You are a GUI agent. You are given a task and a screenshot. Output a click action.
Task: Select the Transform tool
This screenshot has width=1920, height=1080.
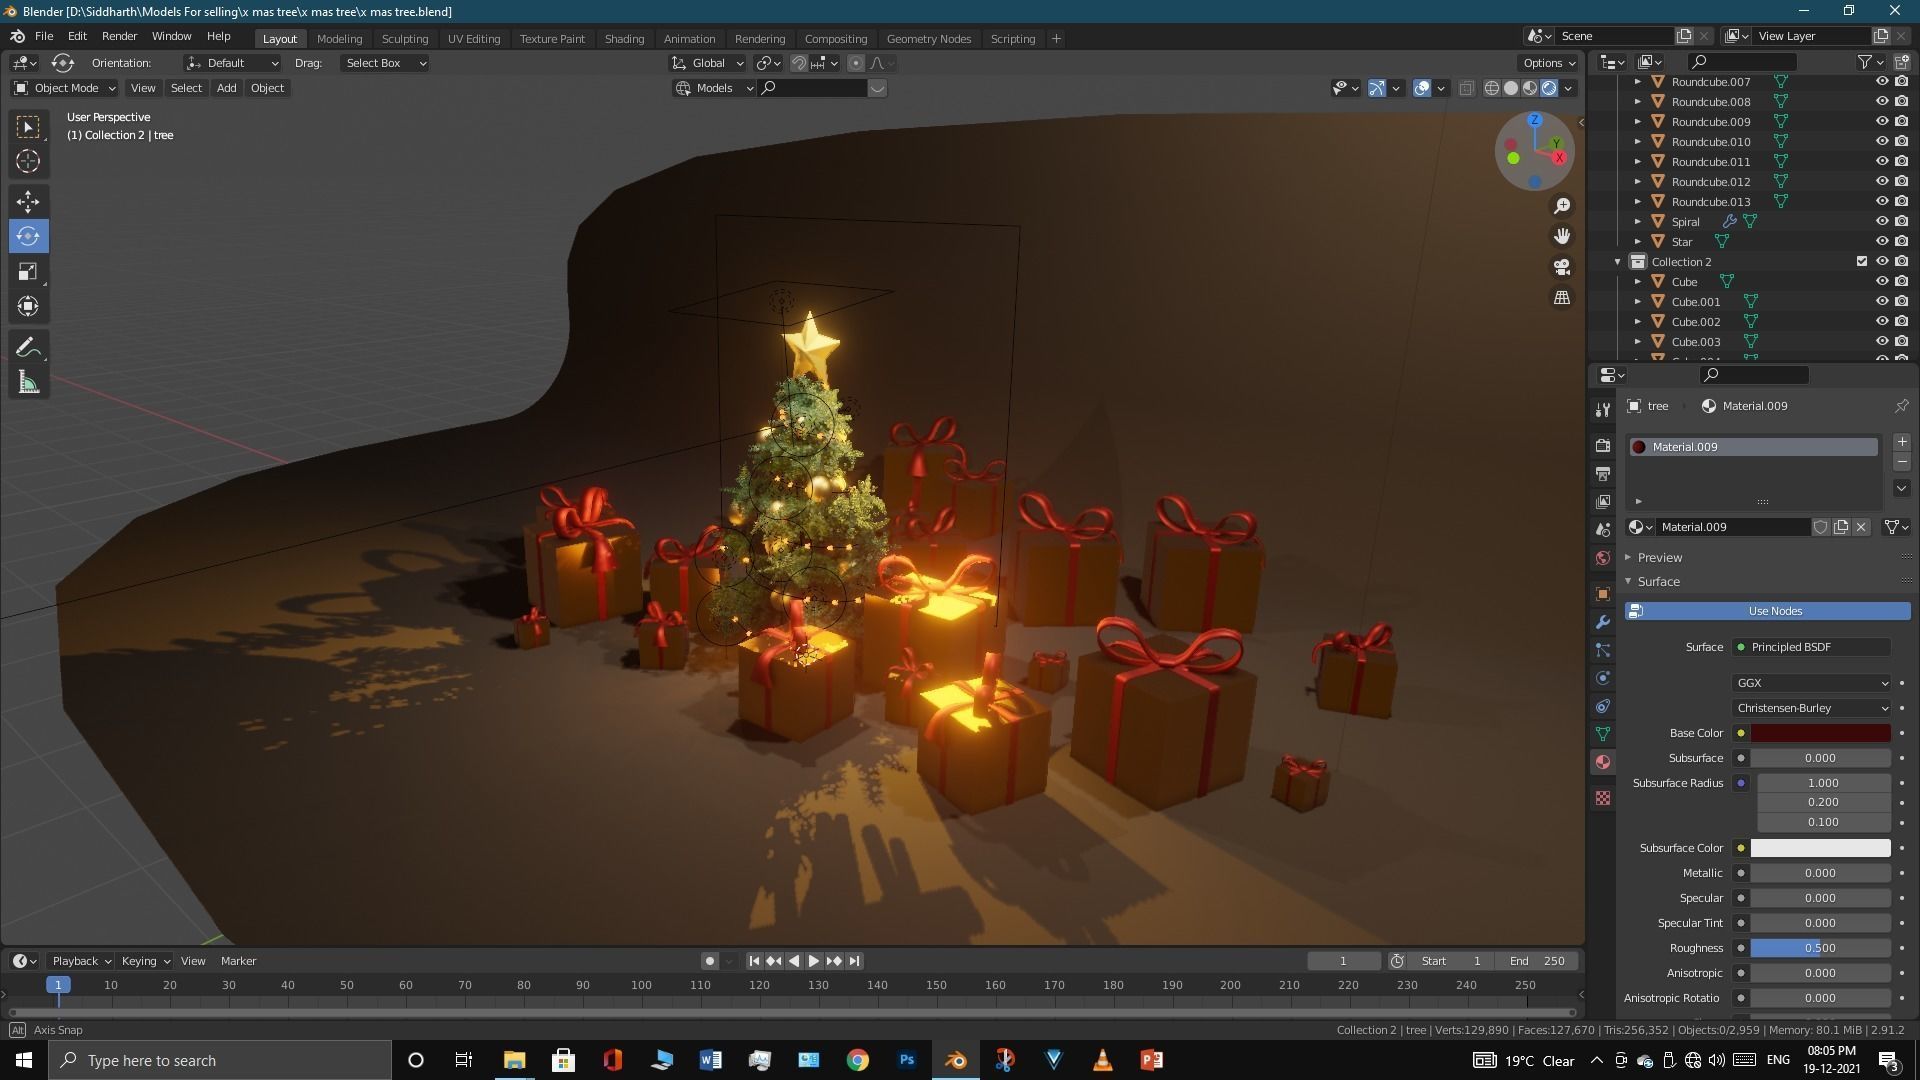coord(28,306)
